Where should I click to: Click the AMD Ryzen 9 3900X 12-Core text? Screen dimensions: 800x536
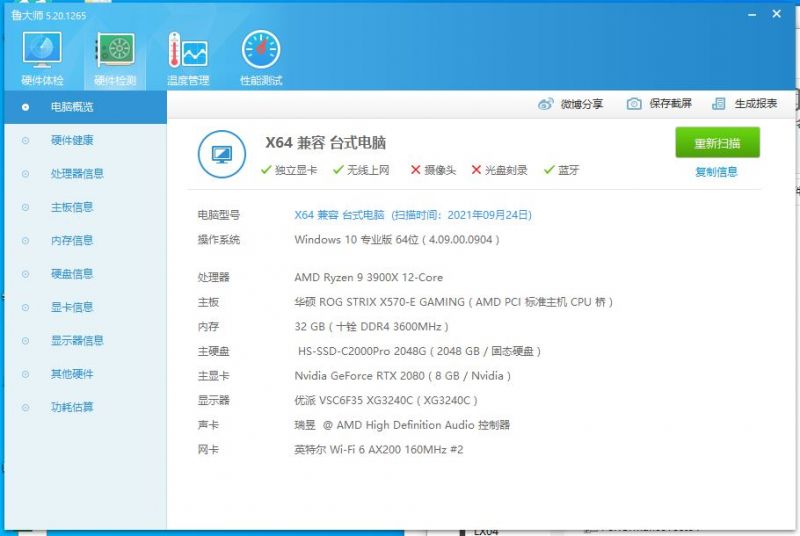(368, 277)
